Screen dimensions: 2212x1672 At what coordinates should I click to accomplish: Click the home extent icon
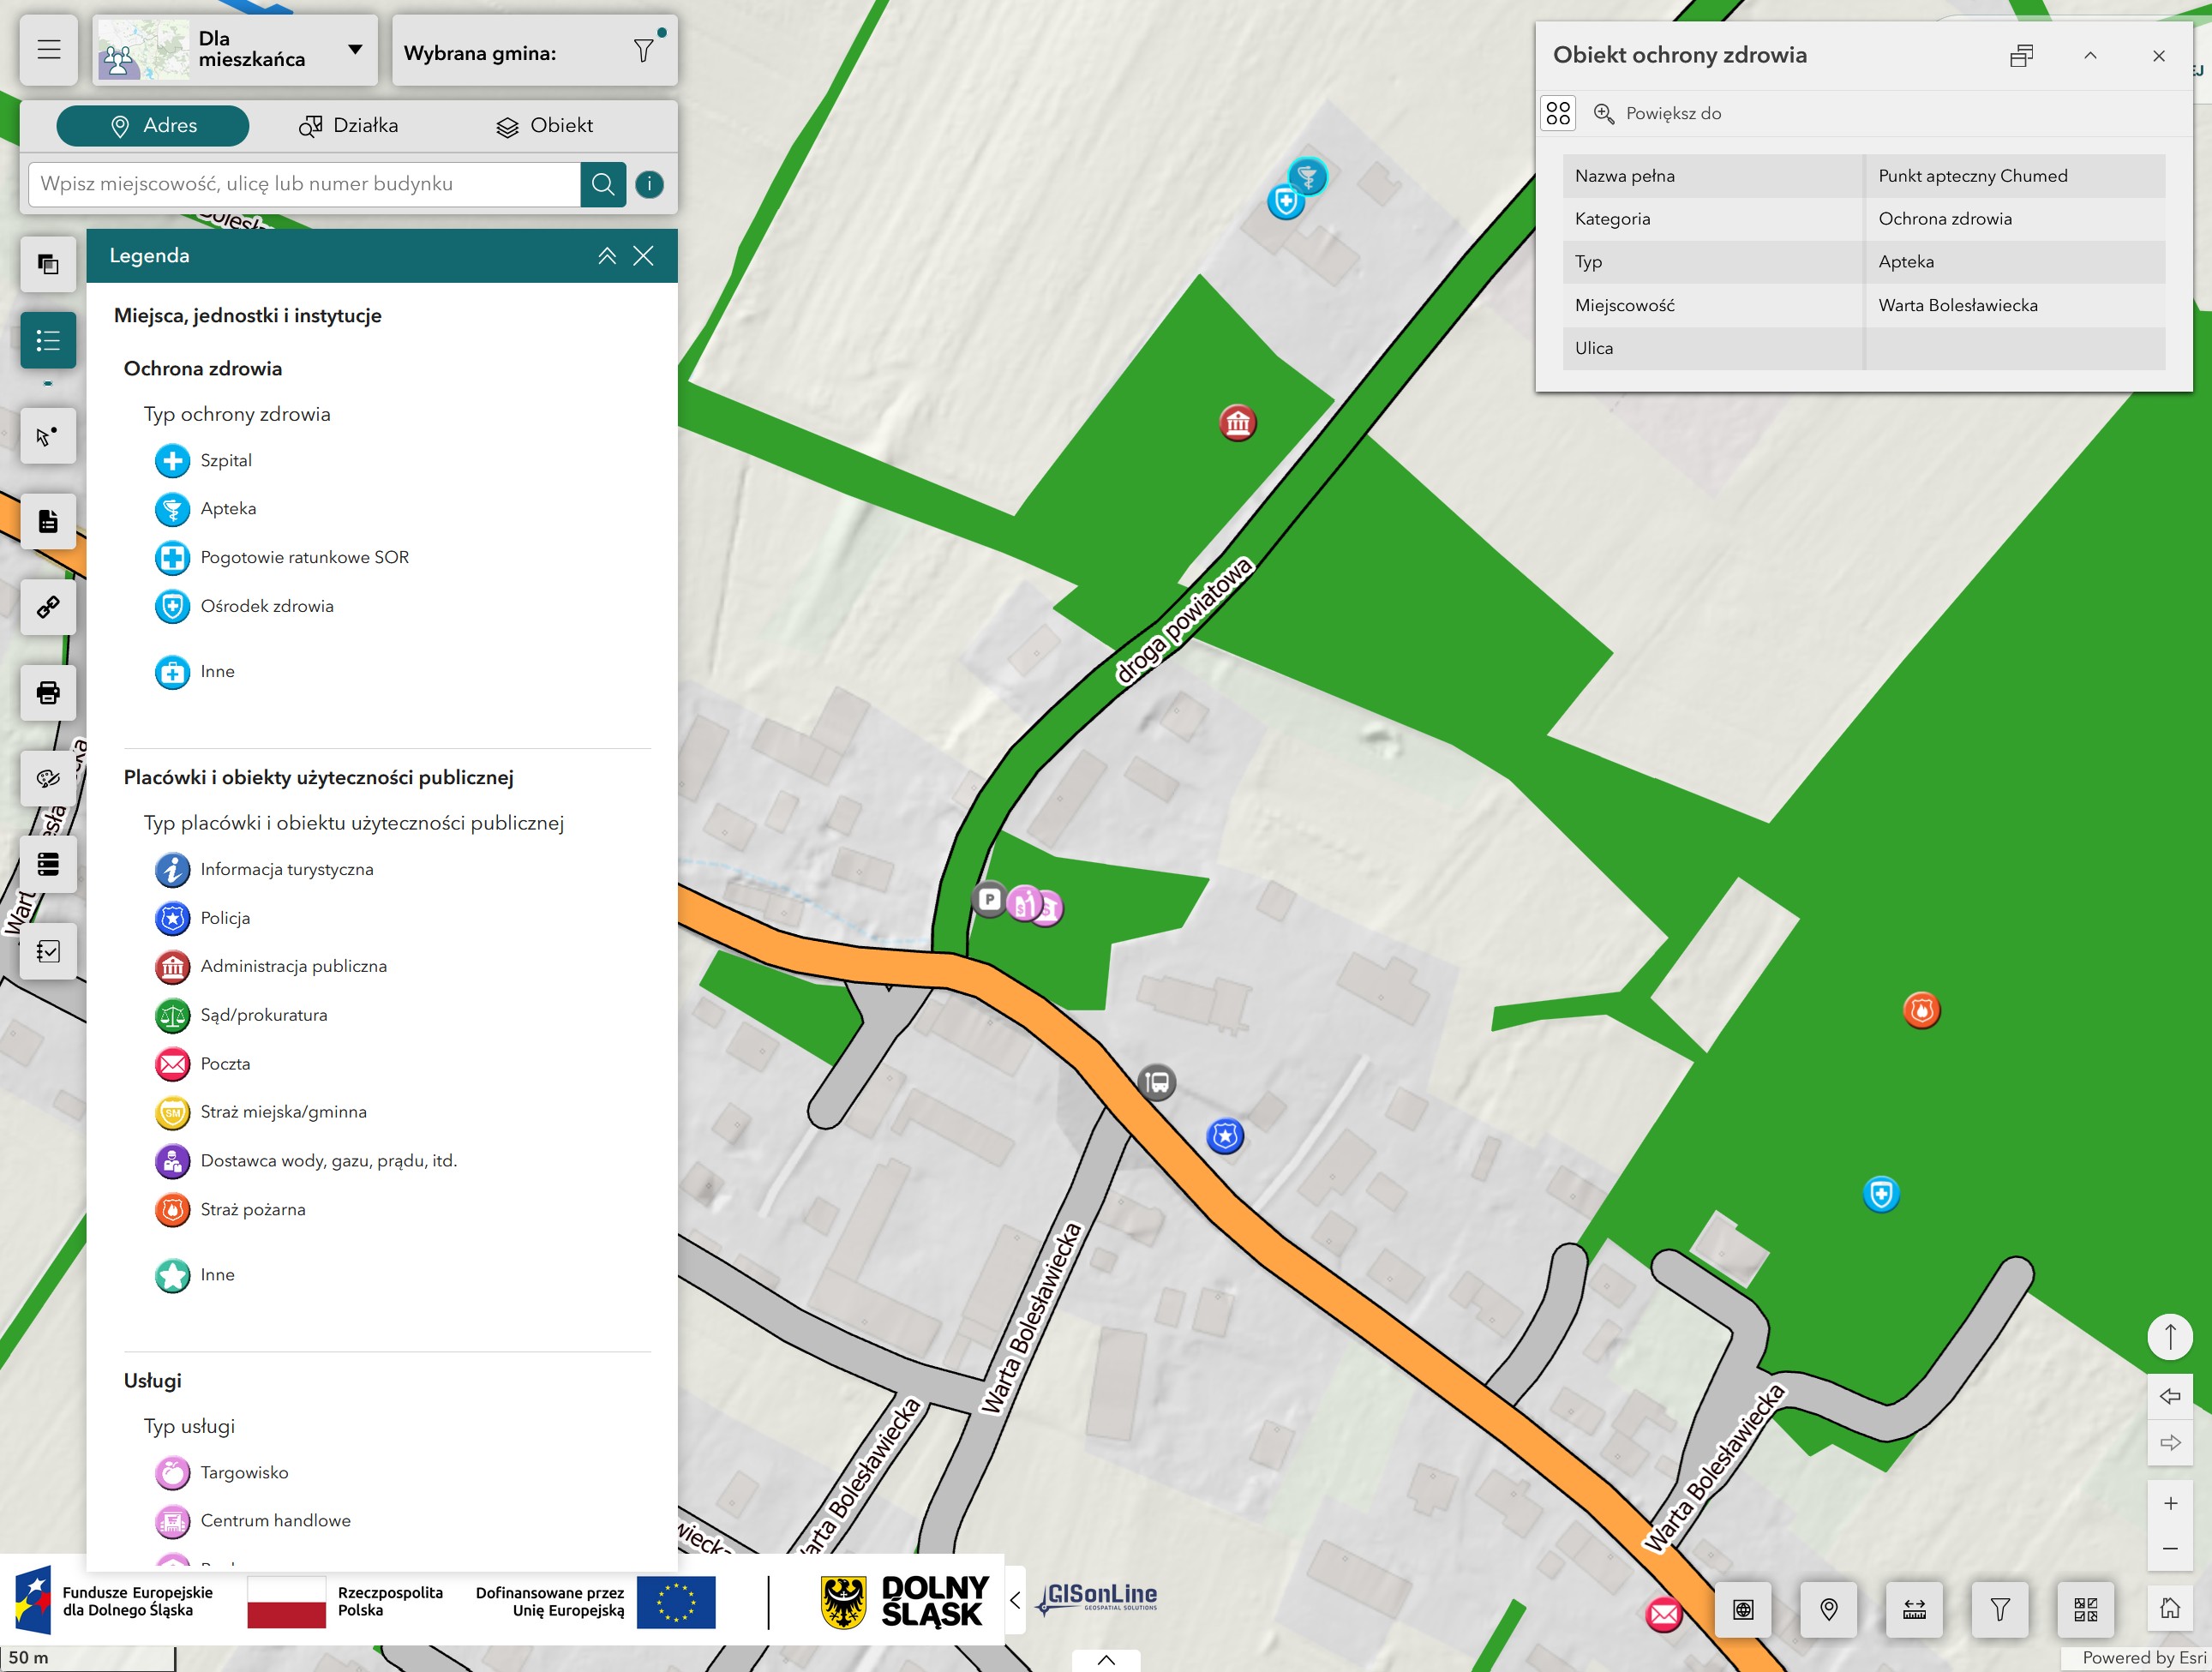[2169, 1609]
